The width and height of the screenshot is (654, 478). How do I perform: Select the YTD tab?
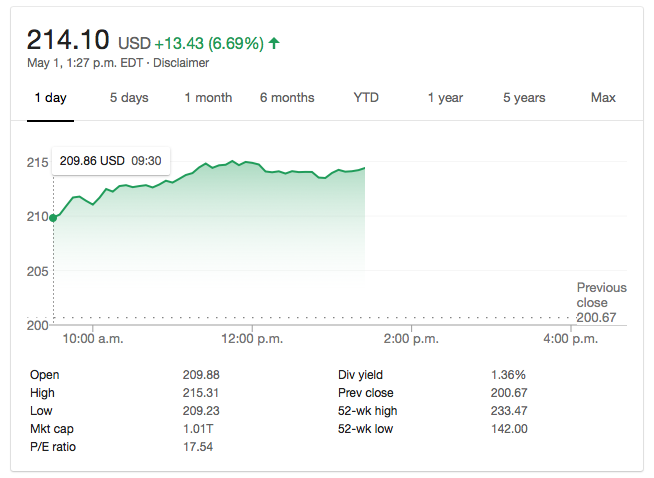pyautogui.click(x=366, y=98)
